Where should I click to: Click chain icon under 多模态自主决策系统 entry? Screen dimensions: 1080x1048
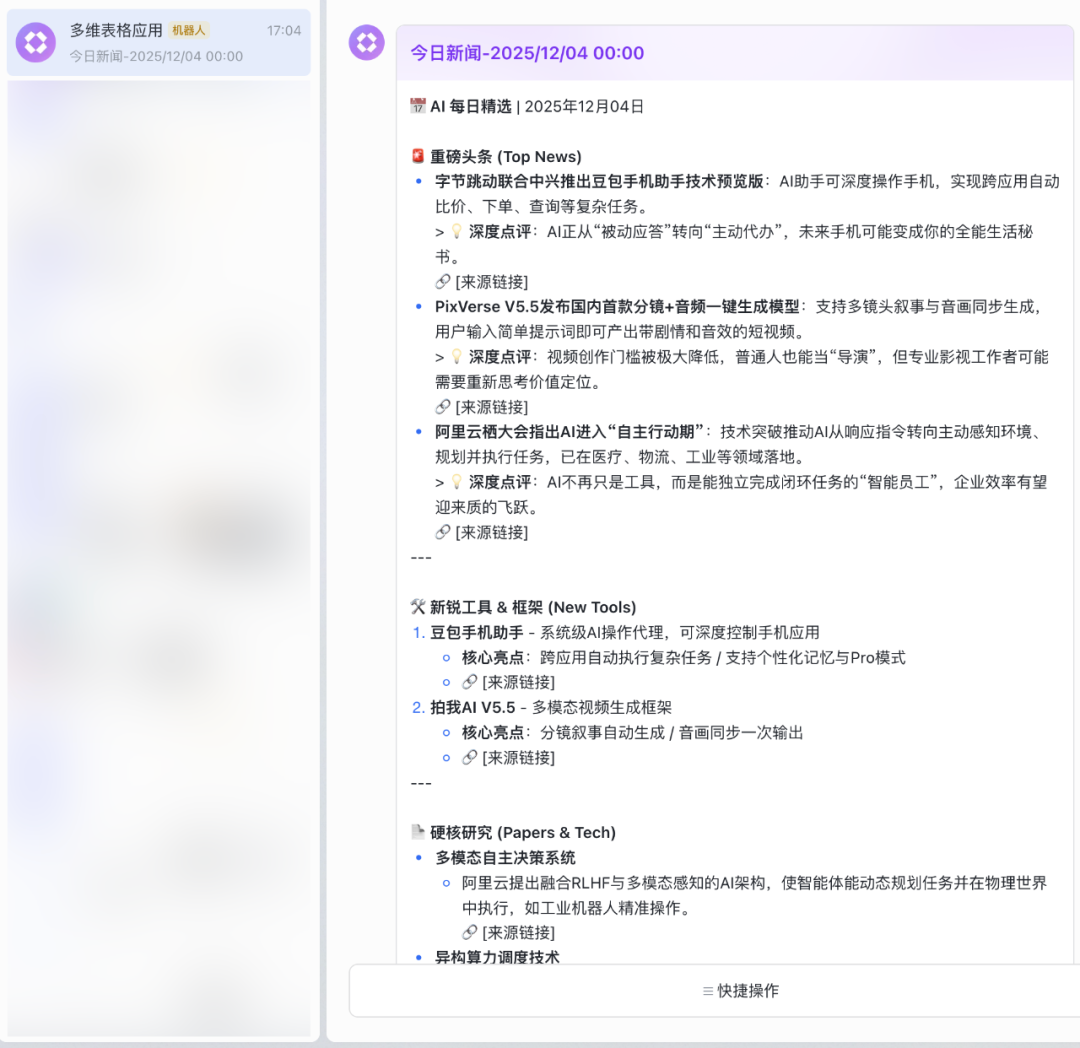point(470,932)
